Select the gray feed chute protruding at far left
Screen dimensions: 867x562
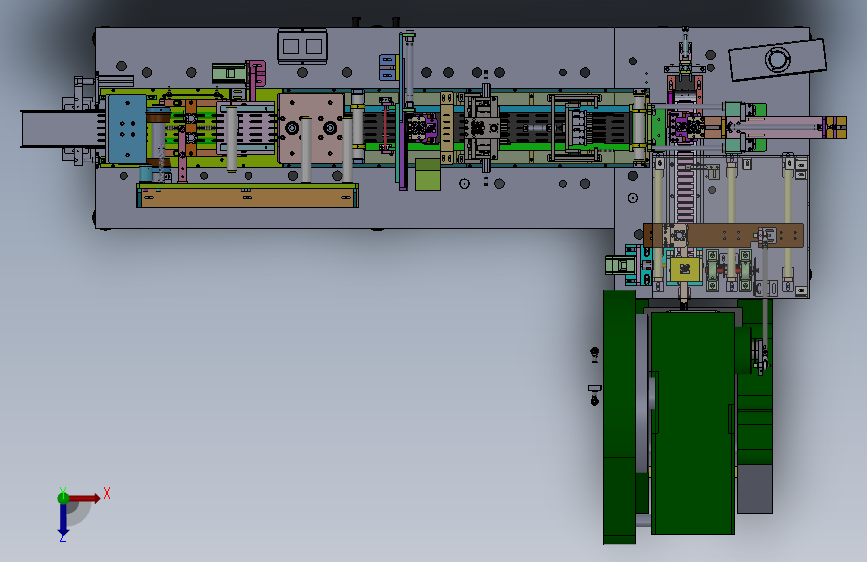point(61,129)
